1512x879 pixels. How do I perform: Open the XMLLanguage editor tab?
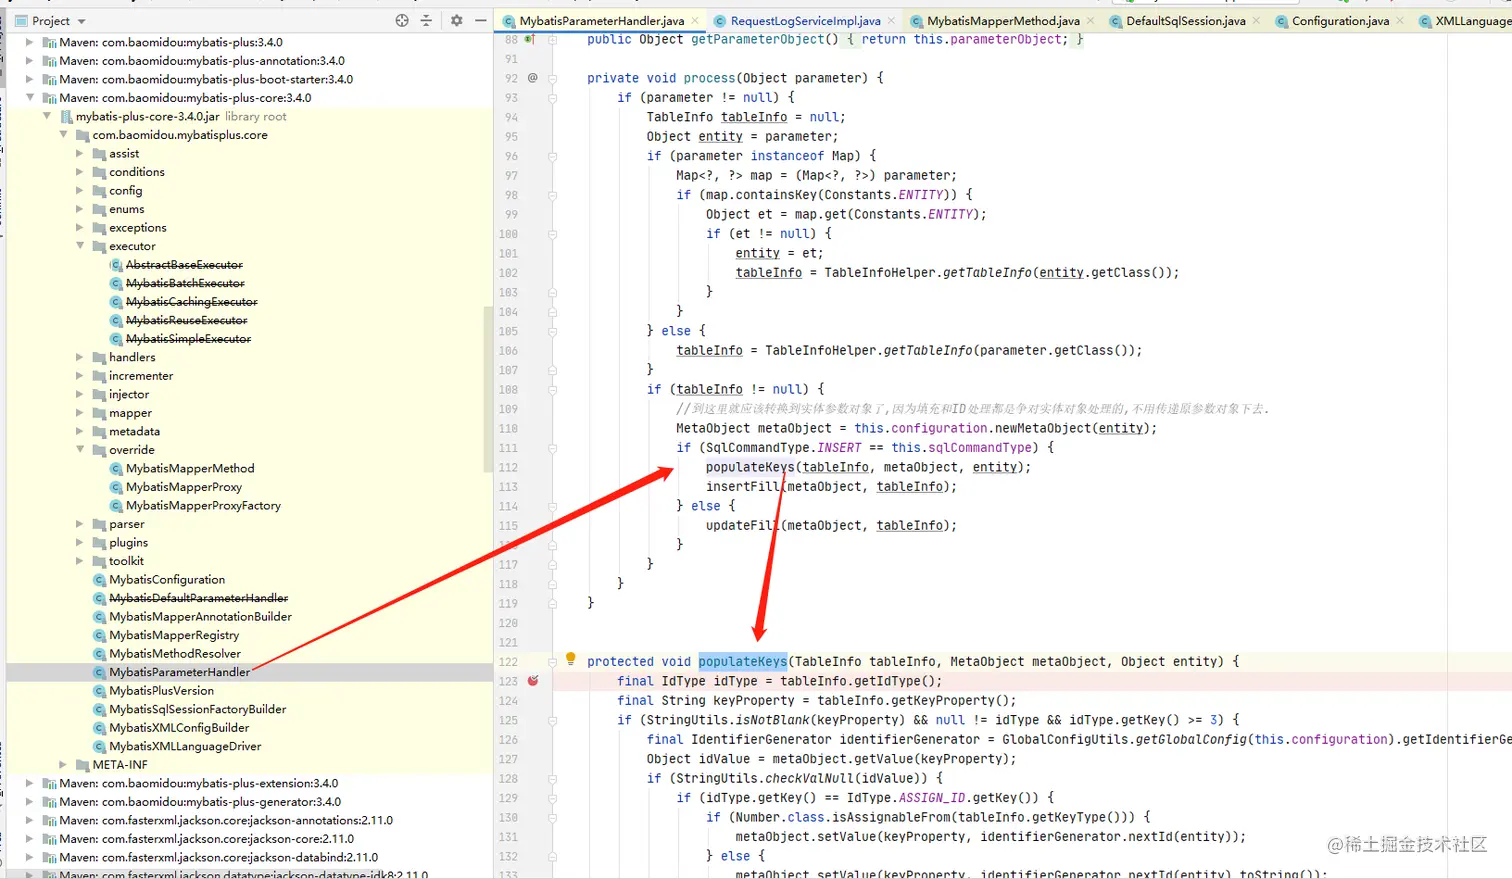point(1465,20)
